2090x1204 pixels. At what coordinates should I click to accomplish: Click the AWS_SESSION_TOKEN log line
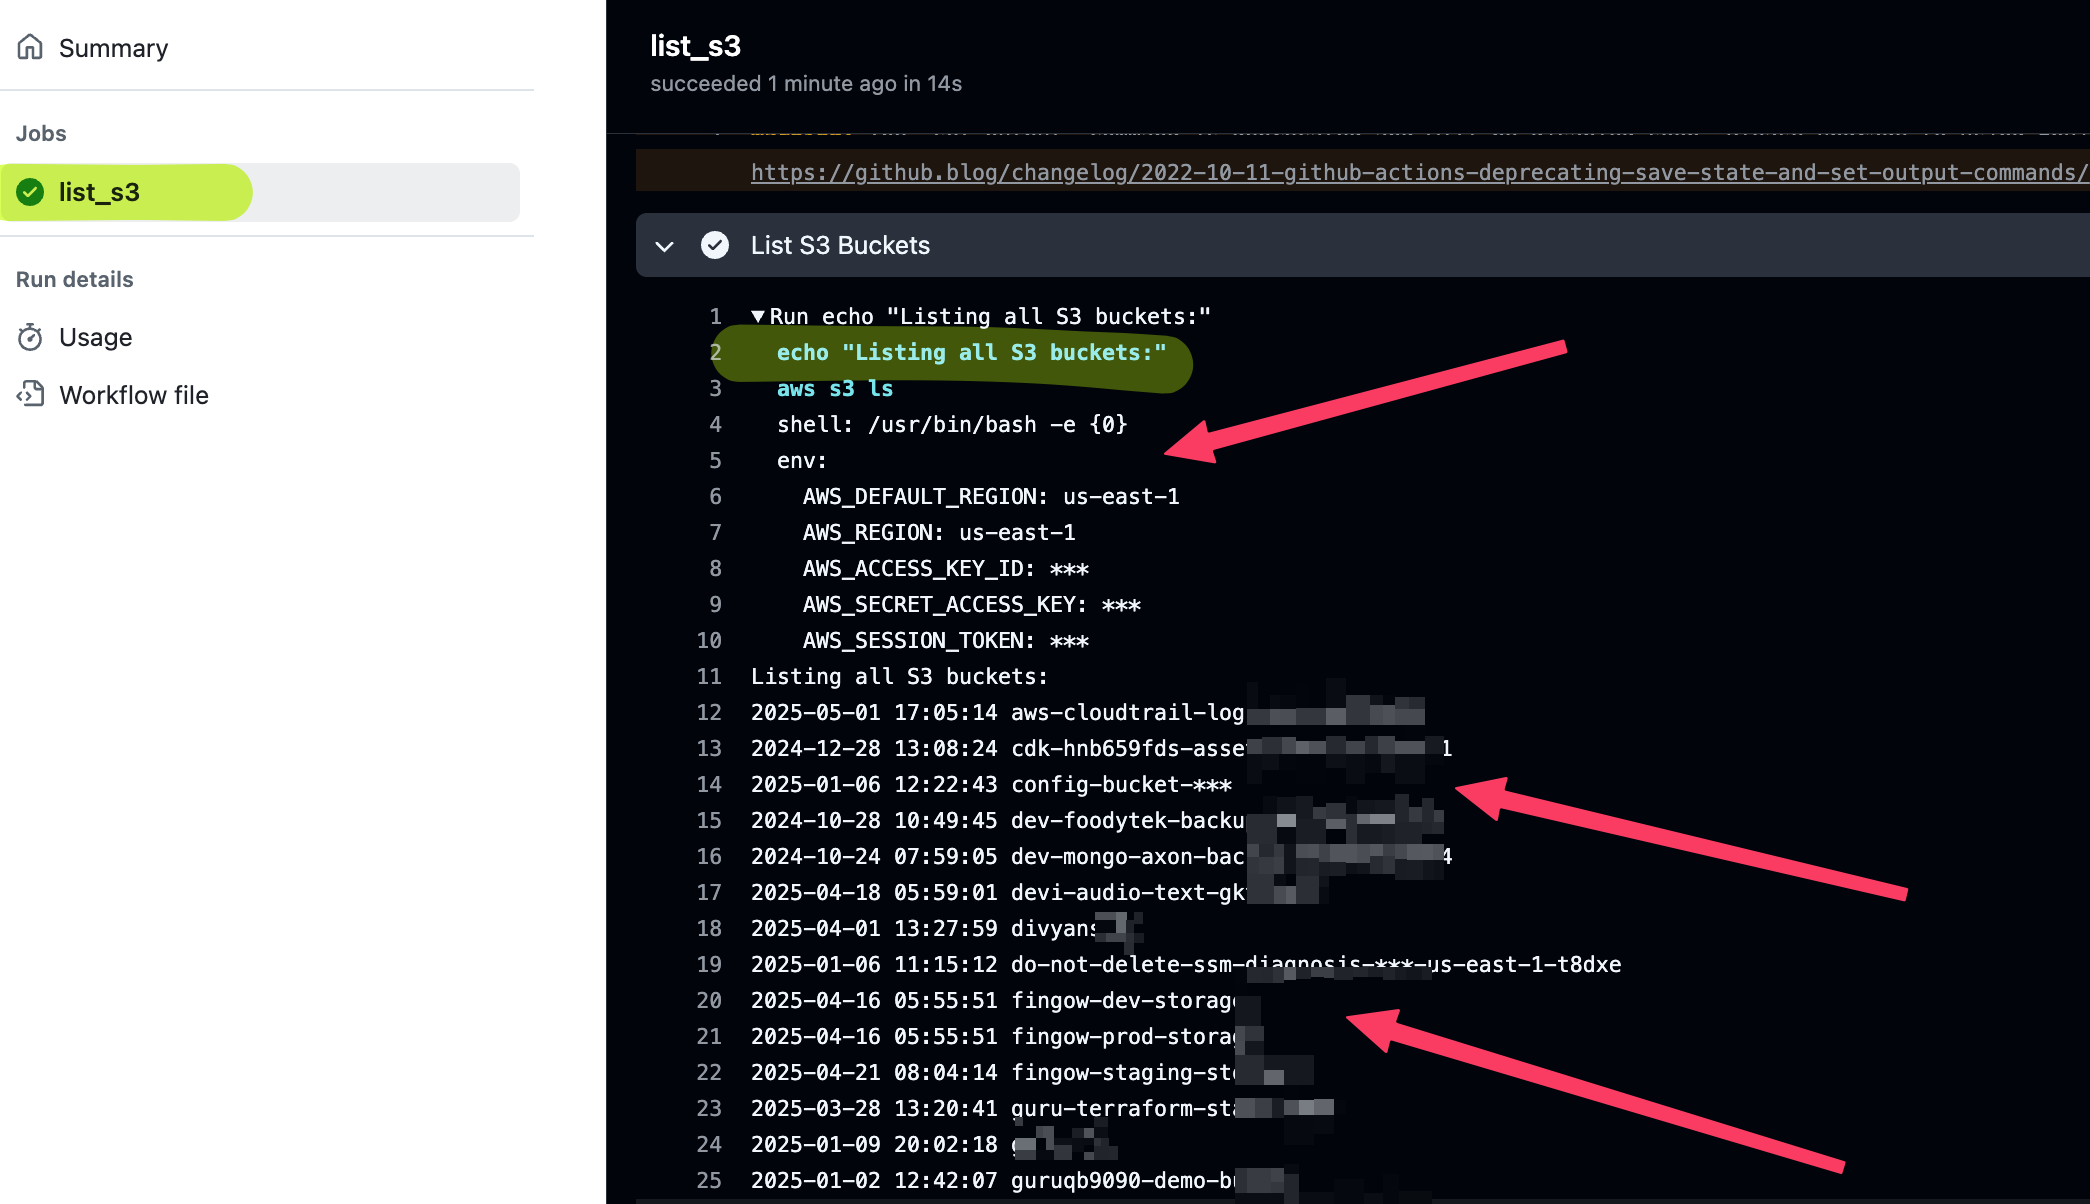tap(944, 640)
